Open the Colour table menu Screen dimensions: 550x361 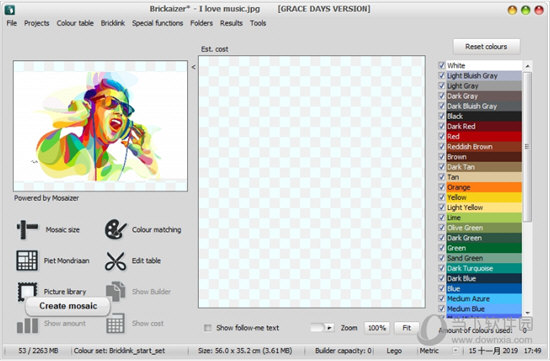coord(75,23)
